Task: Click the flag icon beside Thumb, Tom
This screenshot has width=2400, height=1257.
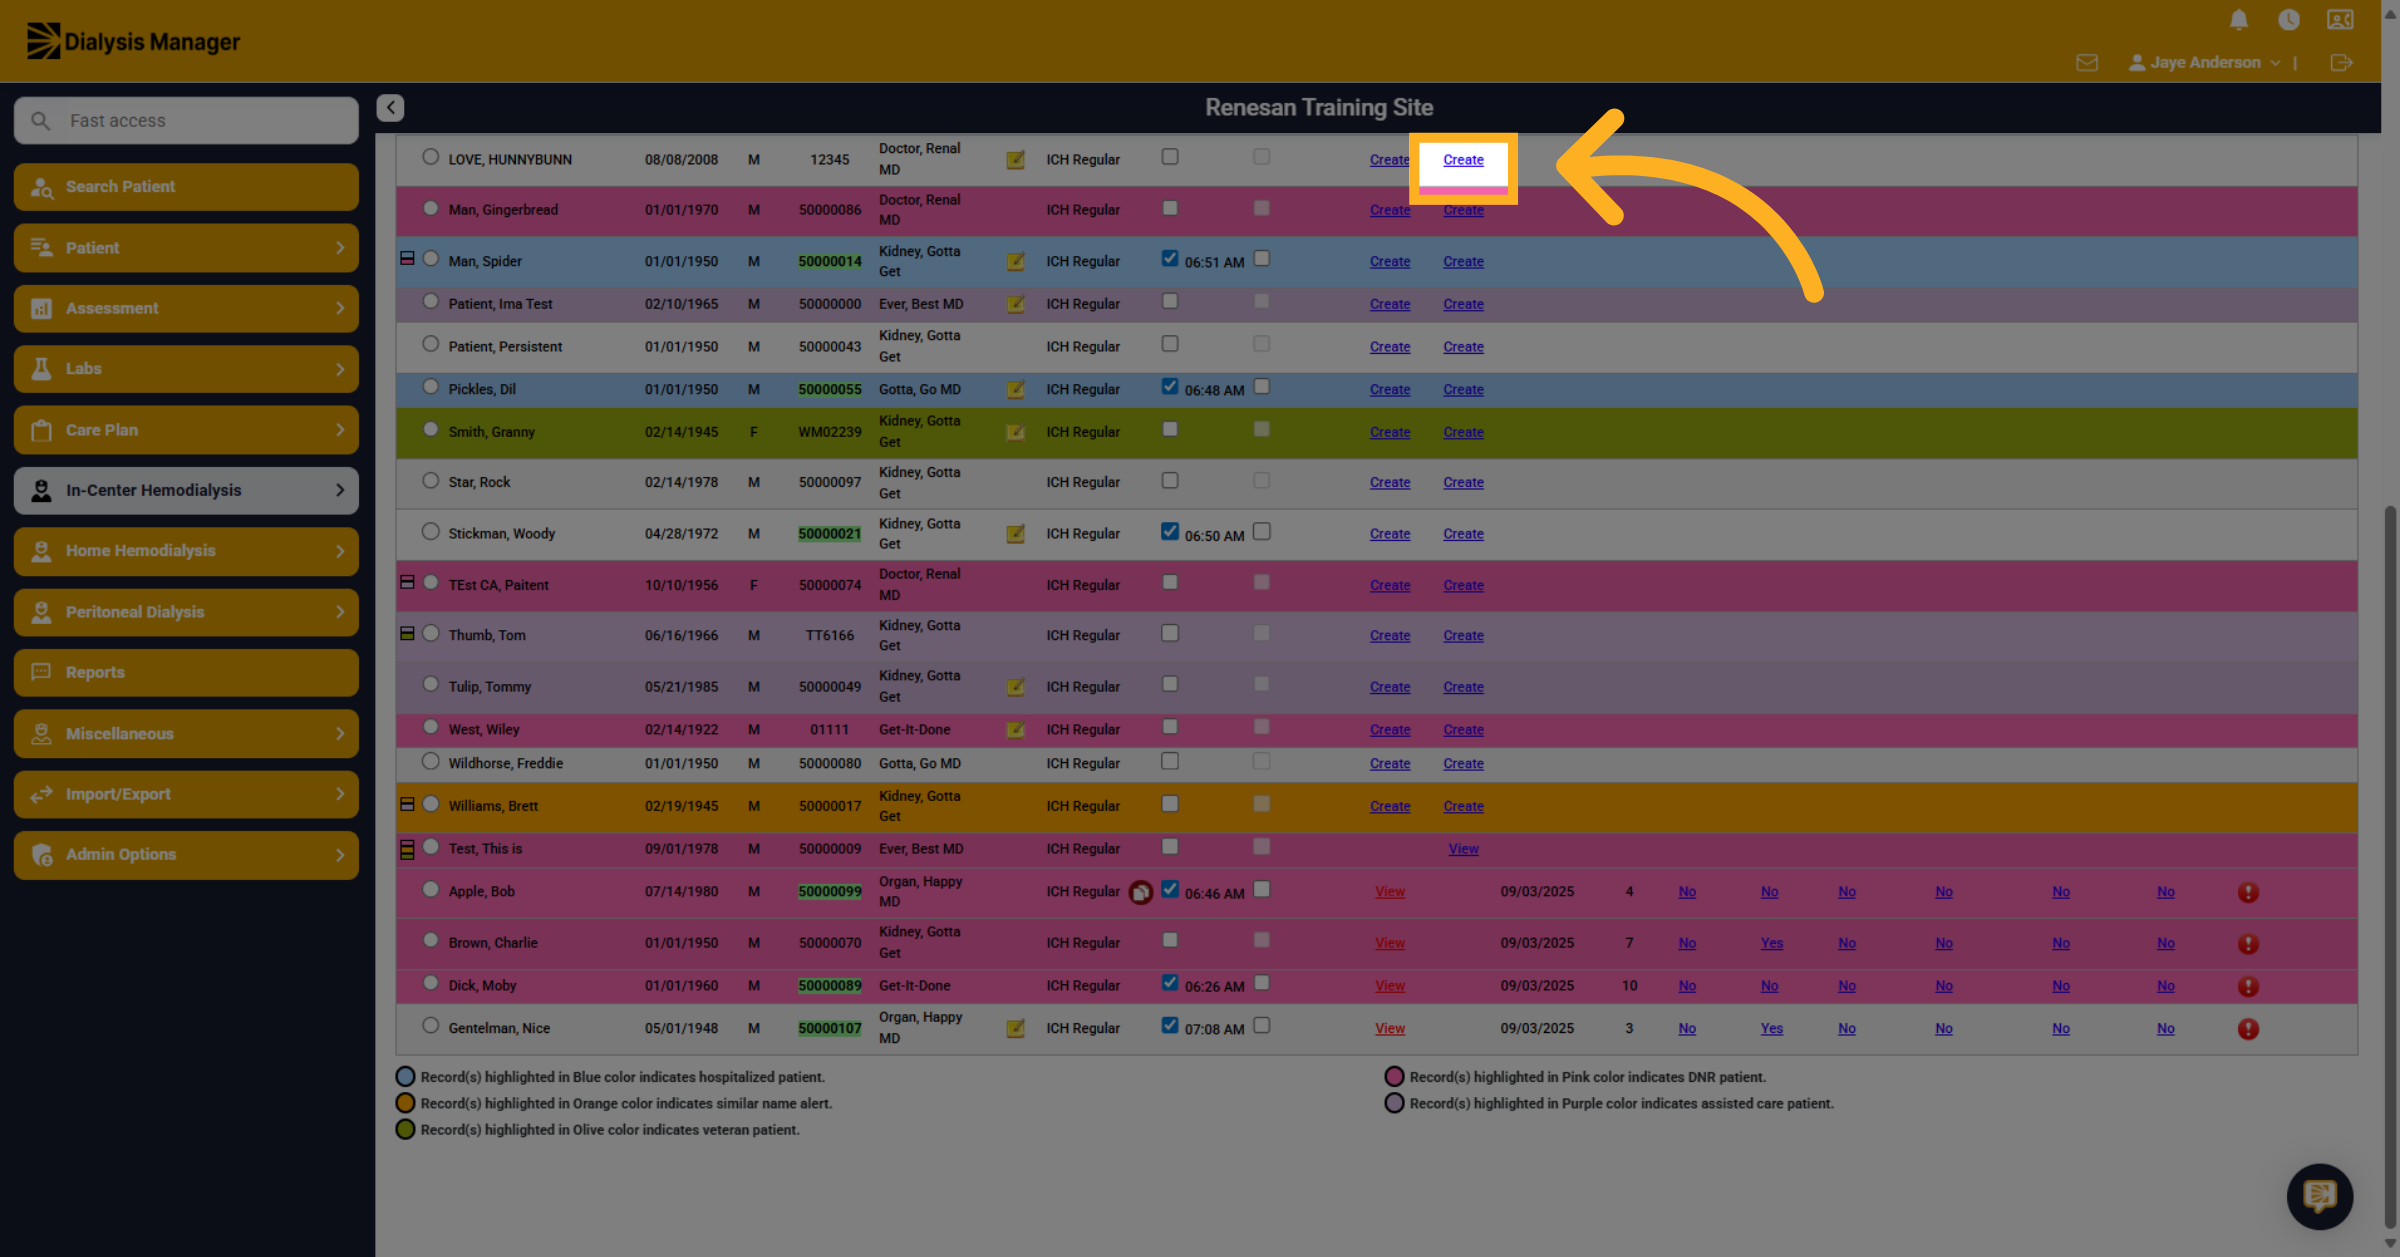Action: pos(407,633)
